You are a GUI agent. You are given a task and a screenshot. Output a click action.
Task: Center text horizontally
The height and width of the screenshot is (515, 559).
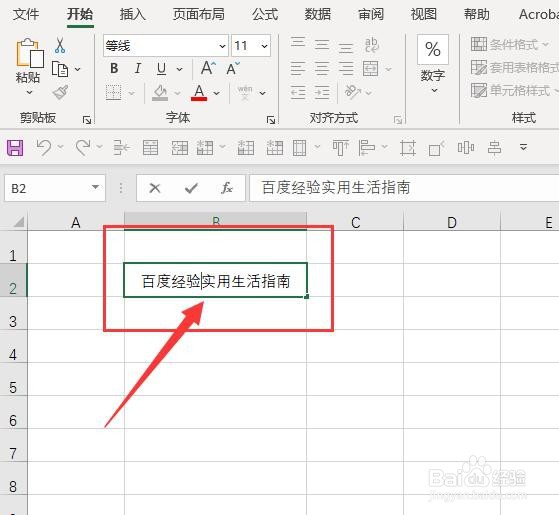tap(322, 68)
